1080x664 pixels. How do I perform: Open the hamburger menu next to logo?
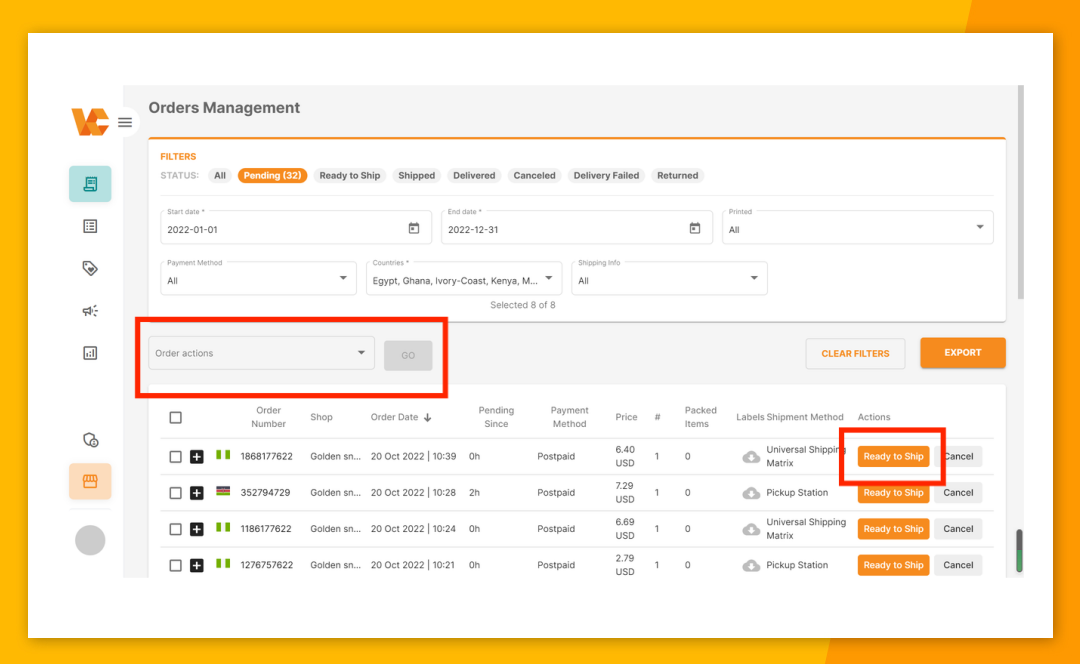point(125,123)
